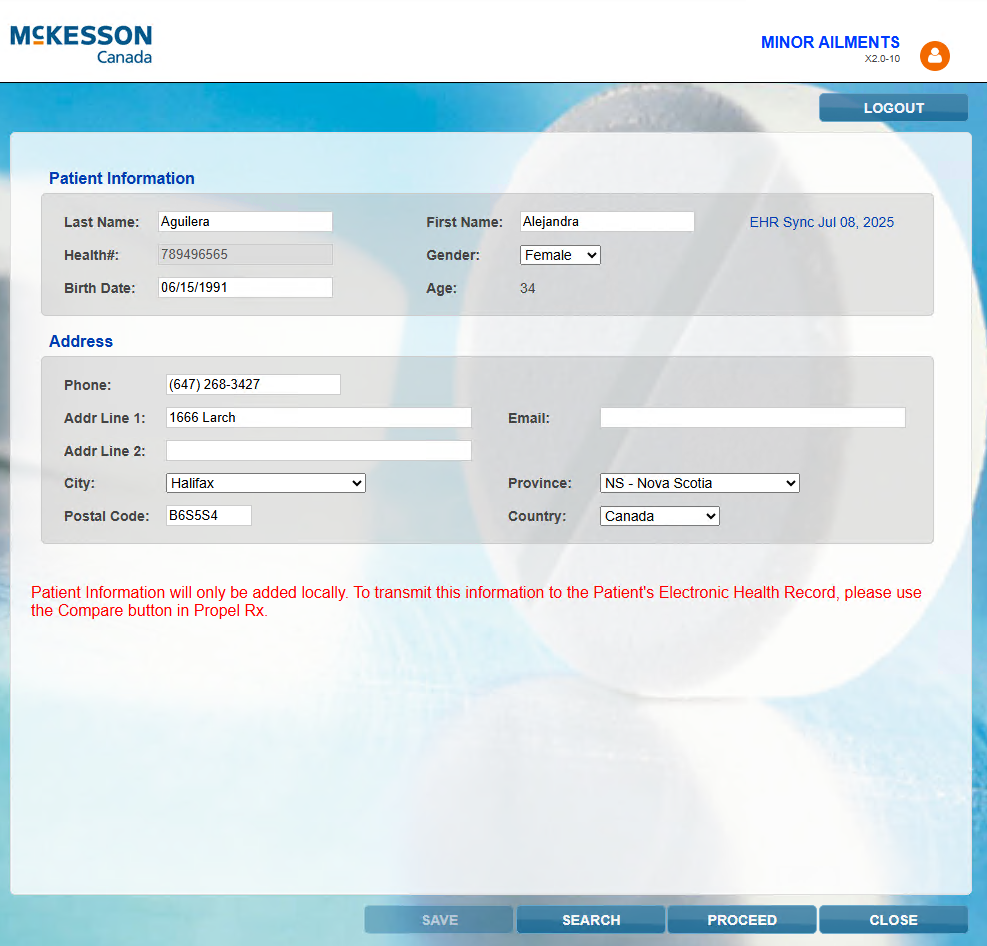
Task: Open the Country dropdown showing Canada
Action: (x=660, y=516)
